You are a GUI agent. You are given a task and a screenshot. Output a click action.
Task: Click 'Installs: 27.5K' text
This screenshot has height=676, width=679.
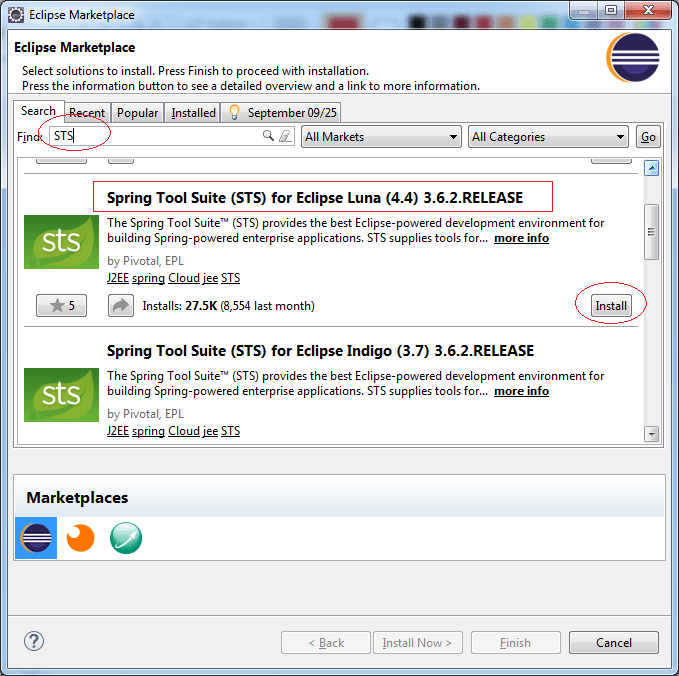click(180, 306)
